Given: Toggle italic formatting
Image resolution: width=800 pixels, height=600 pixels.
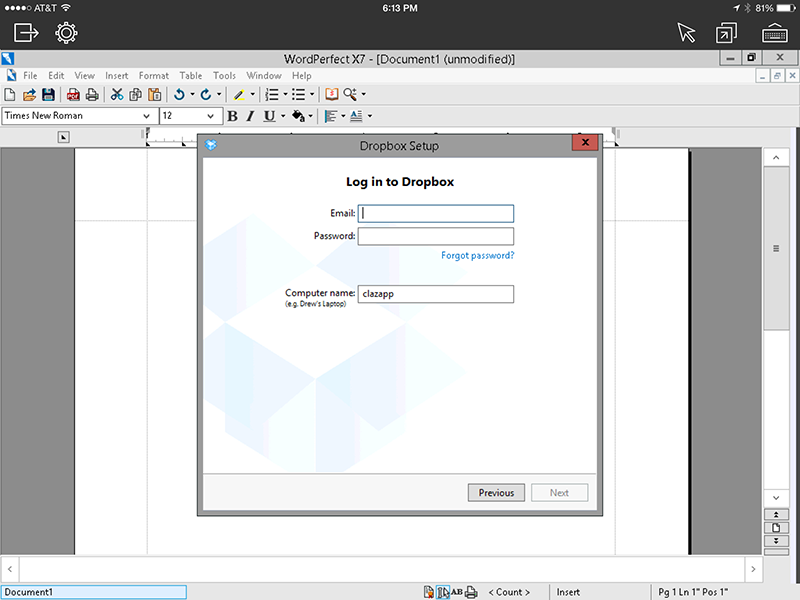Looking at the screenshot, I should click(x=250, y=116).
